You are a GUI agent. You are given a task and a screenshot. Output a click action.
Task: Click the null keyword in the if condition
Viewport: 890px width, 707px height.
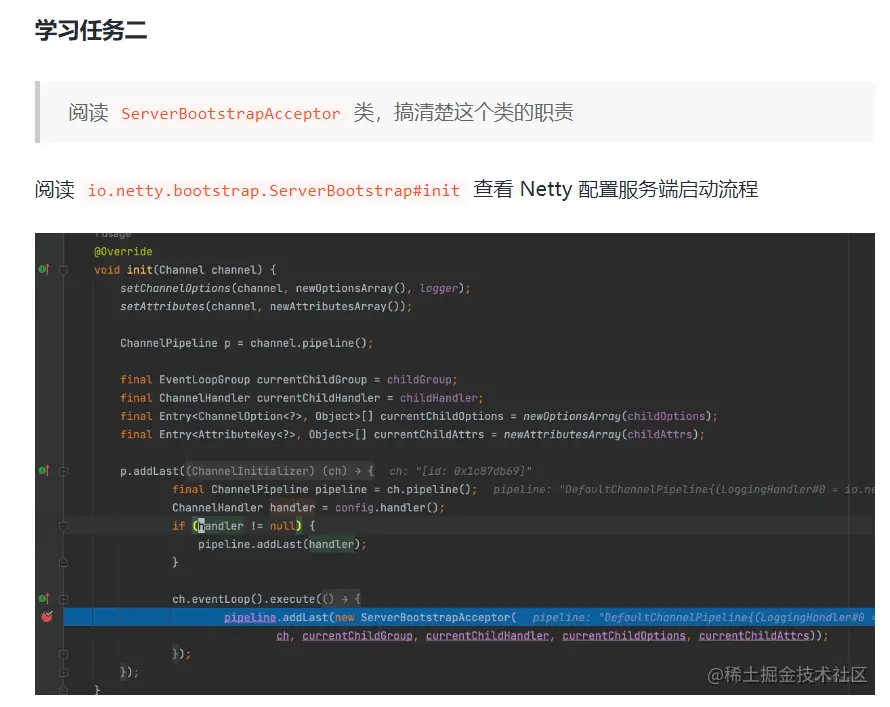pos(283,525)
